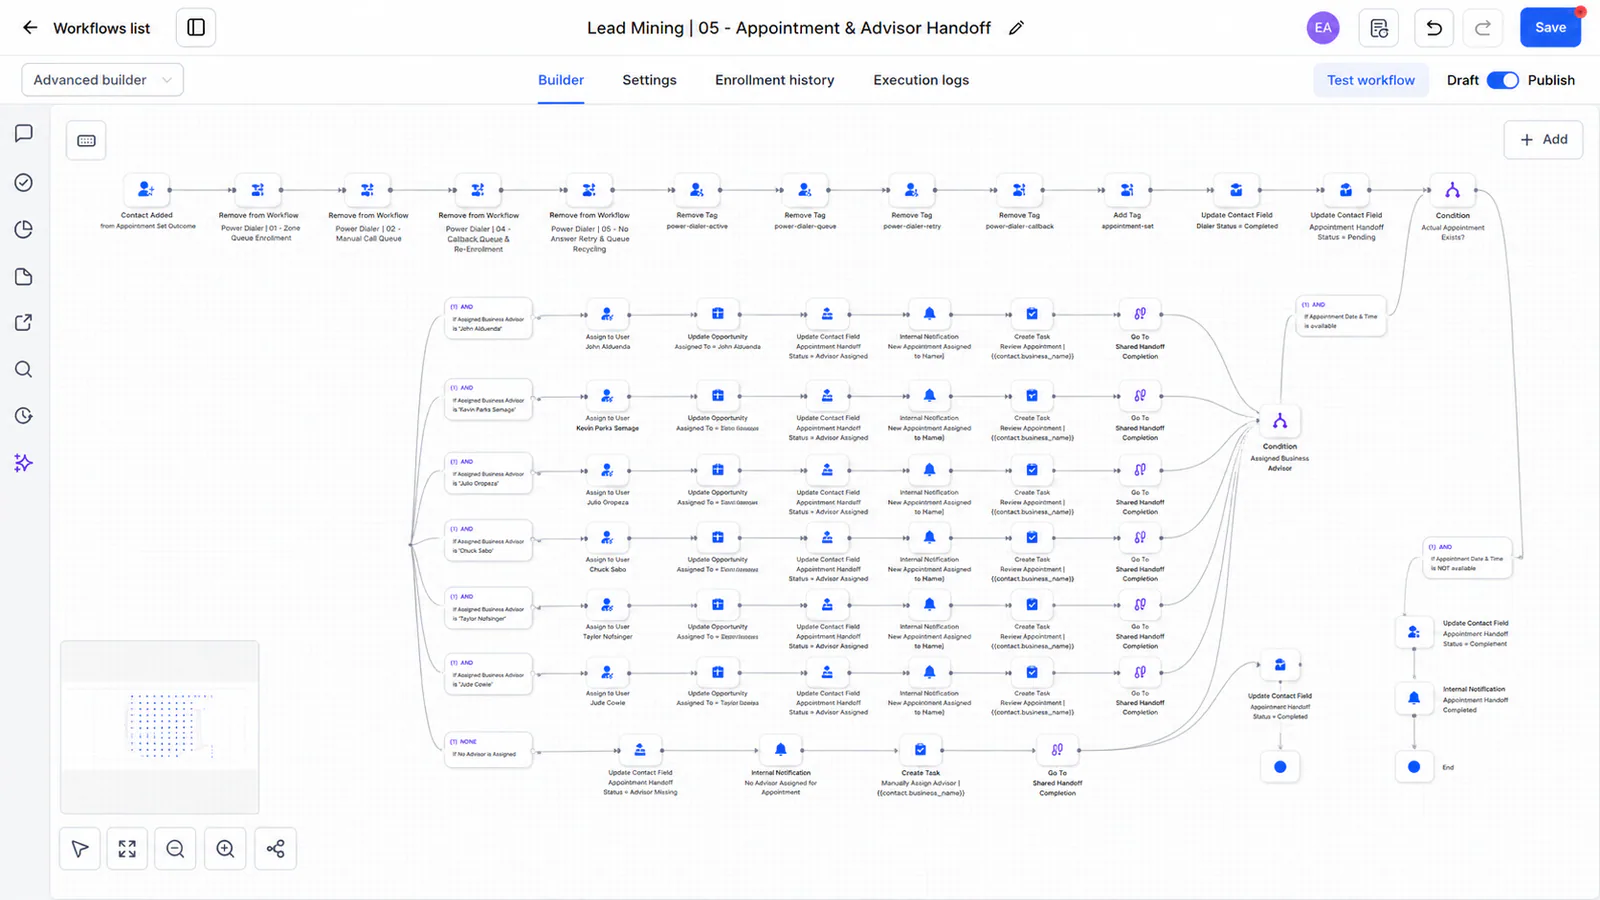Select the Add Tag appointment-set node
The height and width of the screenshot is (900, 1600).
1127,189
